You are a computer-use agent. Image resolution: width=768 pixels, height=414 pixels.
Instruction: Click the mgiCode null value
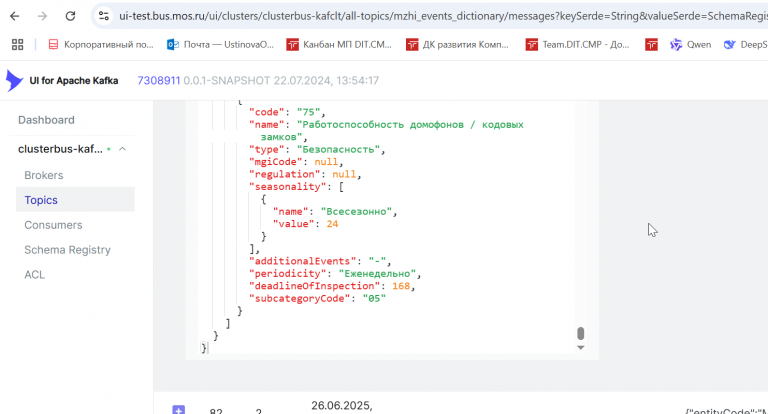pos(326,162)
